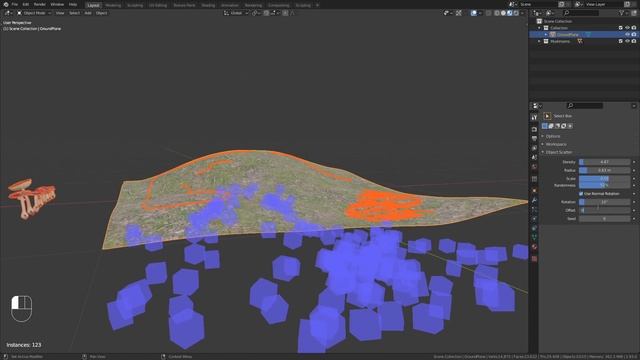Open the Edit menu
Screen dimensions: 640x360
(x=26, y=4)
